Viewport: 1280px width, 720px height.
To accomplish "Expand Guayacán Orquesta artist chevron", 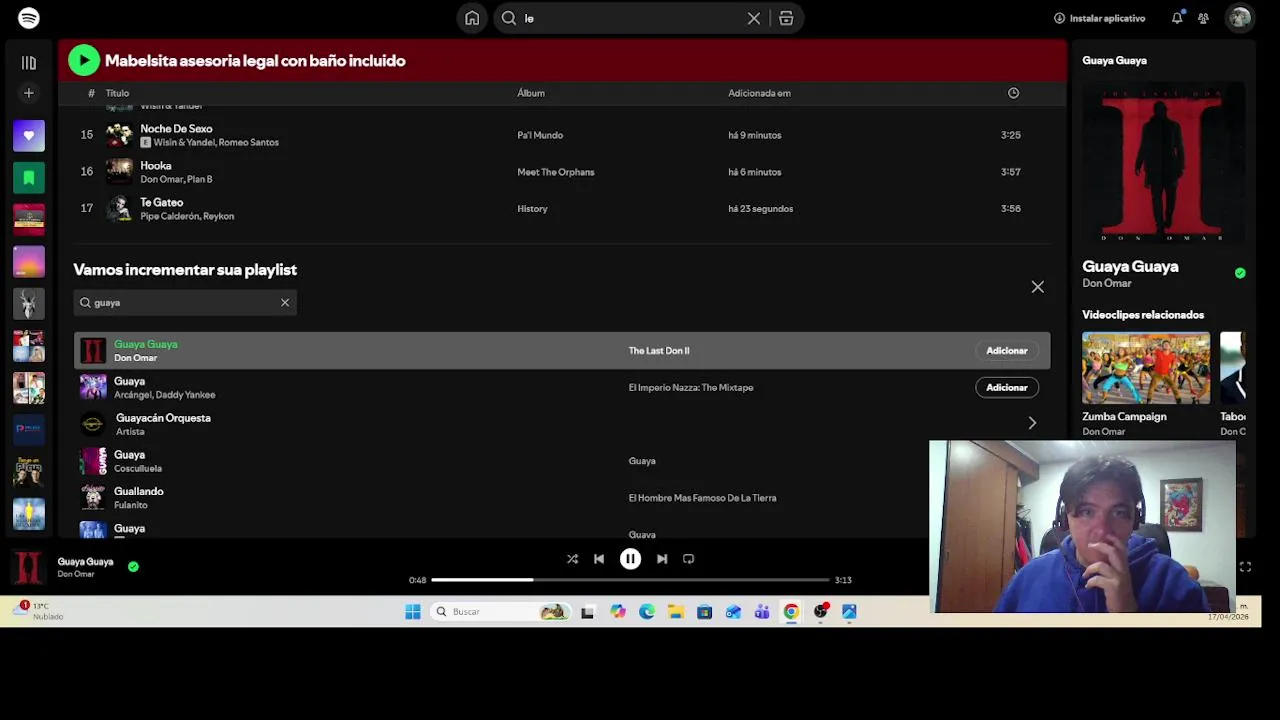I will [1032, 424].
